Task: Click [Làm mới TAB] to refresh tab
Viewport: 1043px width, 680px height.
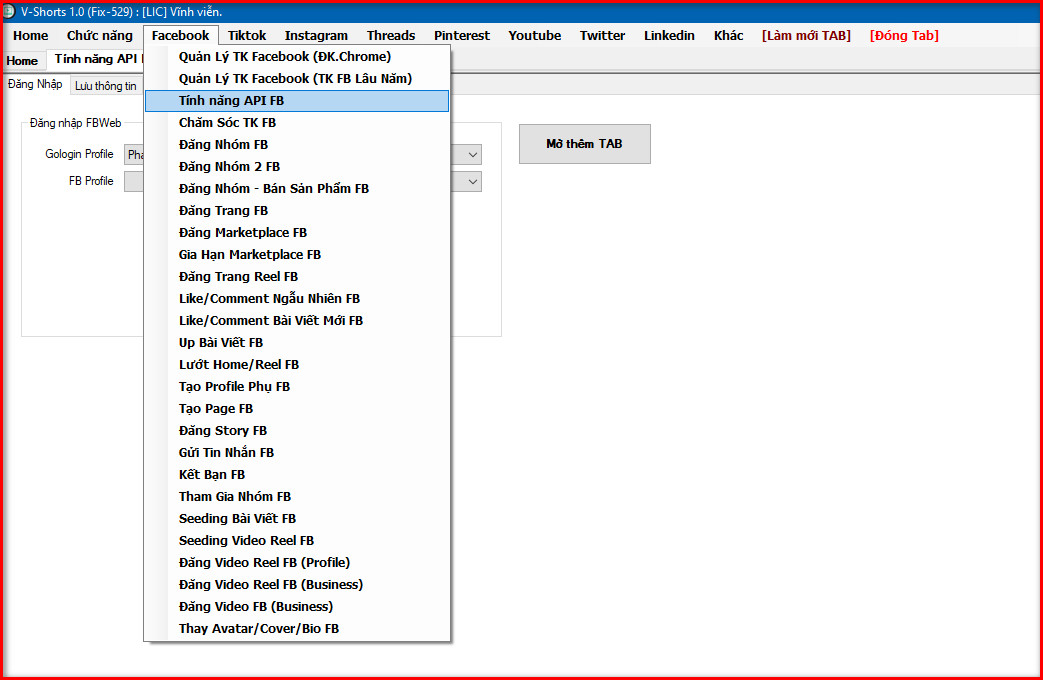Action: click(x=806, y=35)
